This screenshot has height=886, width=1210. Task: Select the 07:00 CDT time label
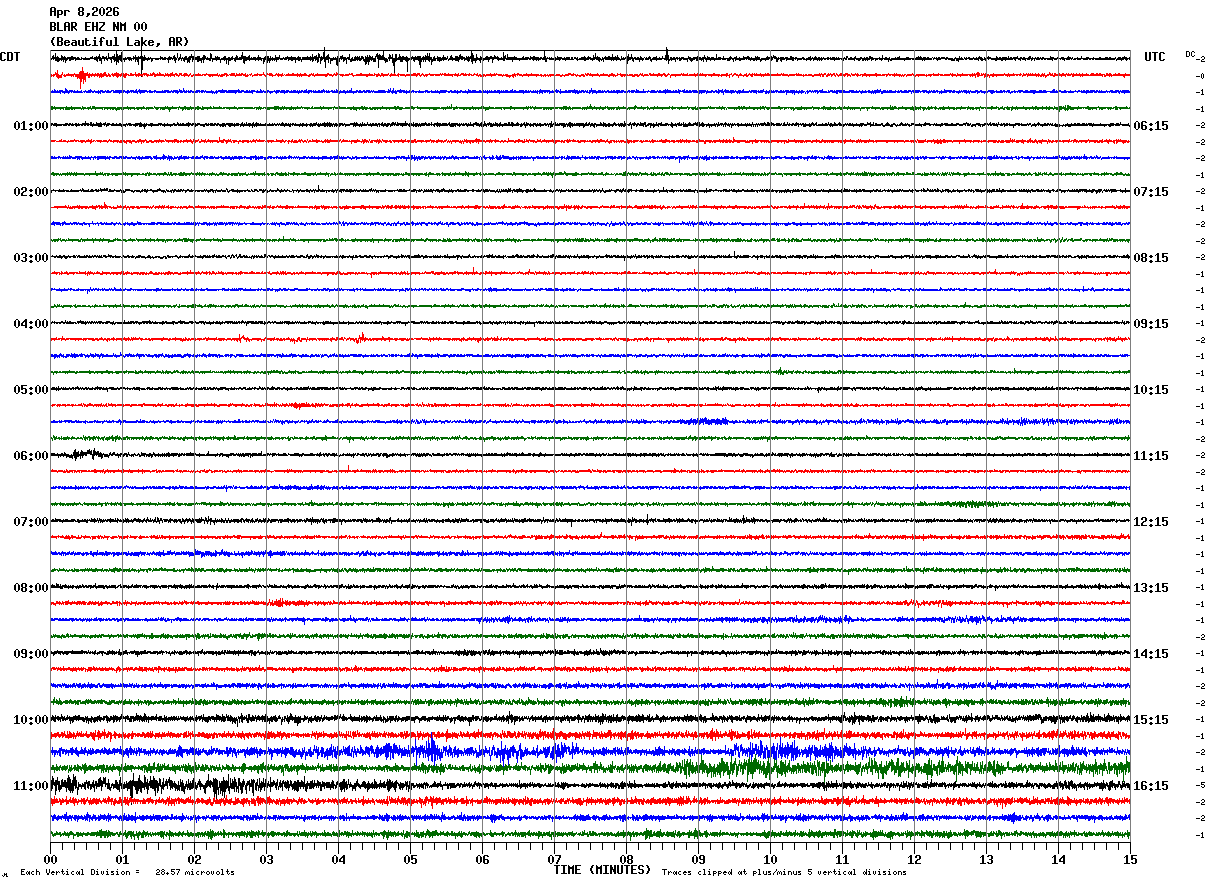(x=31, y=522)
